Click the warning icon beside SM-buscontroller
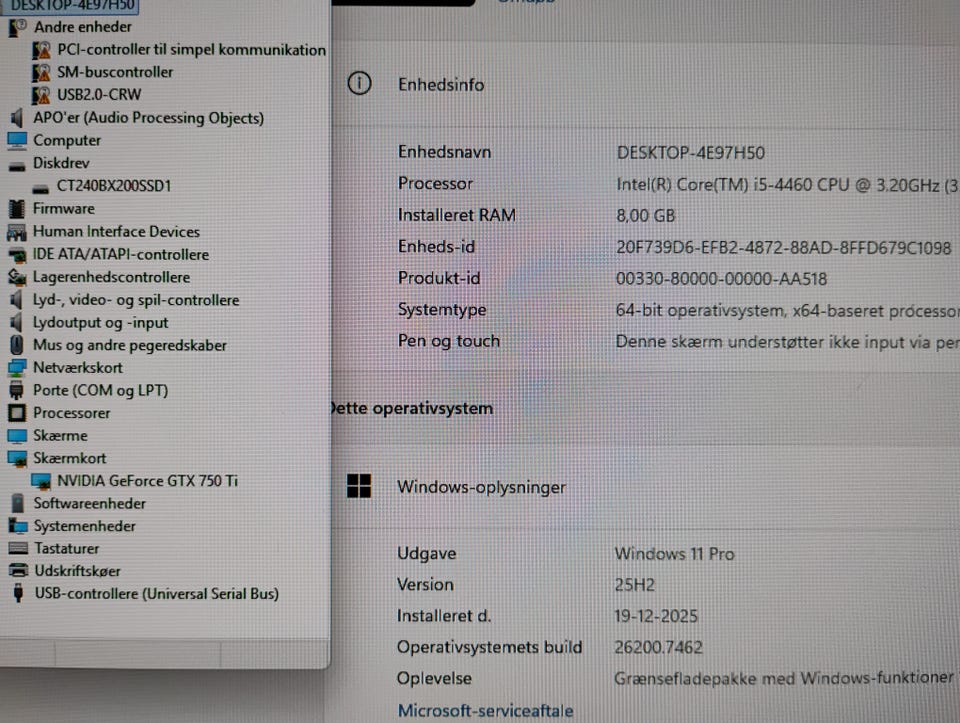This screenshot has height=723, width=960. (41, 72)
